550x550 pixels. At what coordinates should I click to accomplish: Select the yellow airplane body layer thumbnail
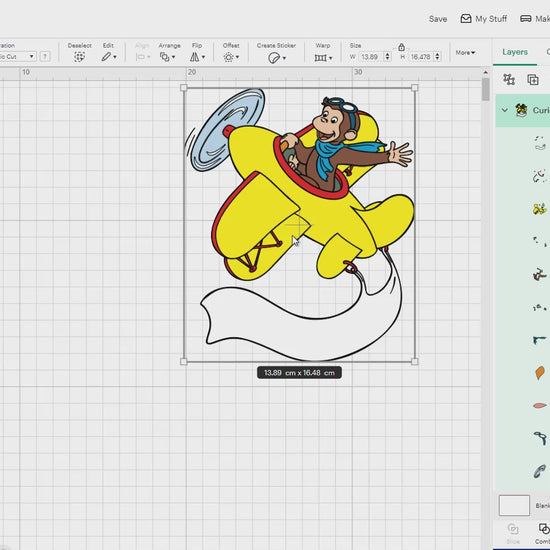point(540,209)
